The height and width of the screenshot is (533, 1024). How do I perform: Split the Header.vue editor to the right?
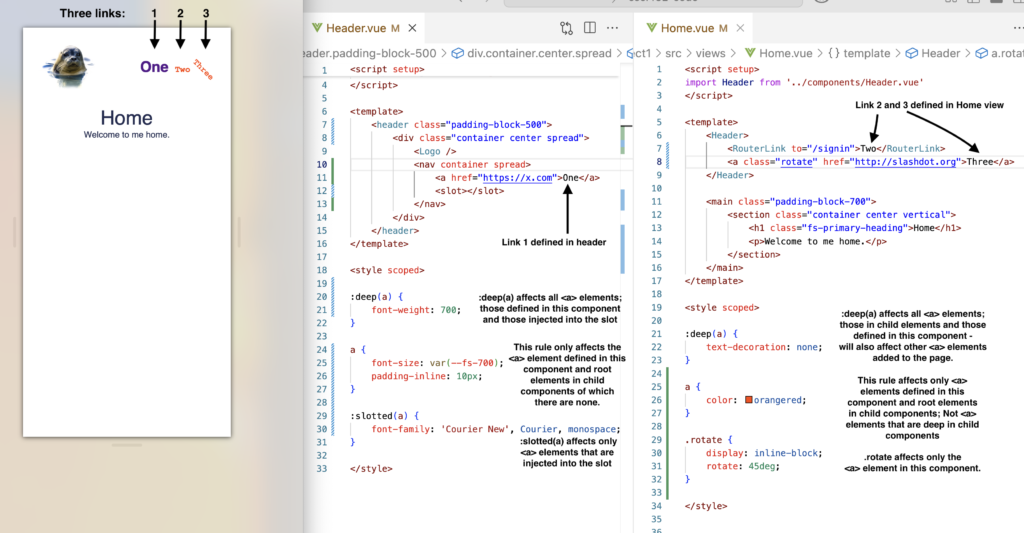click(x=590, y=27)
